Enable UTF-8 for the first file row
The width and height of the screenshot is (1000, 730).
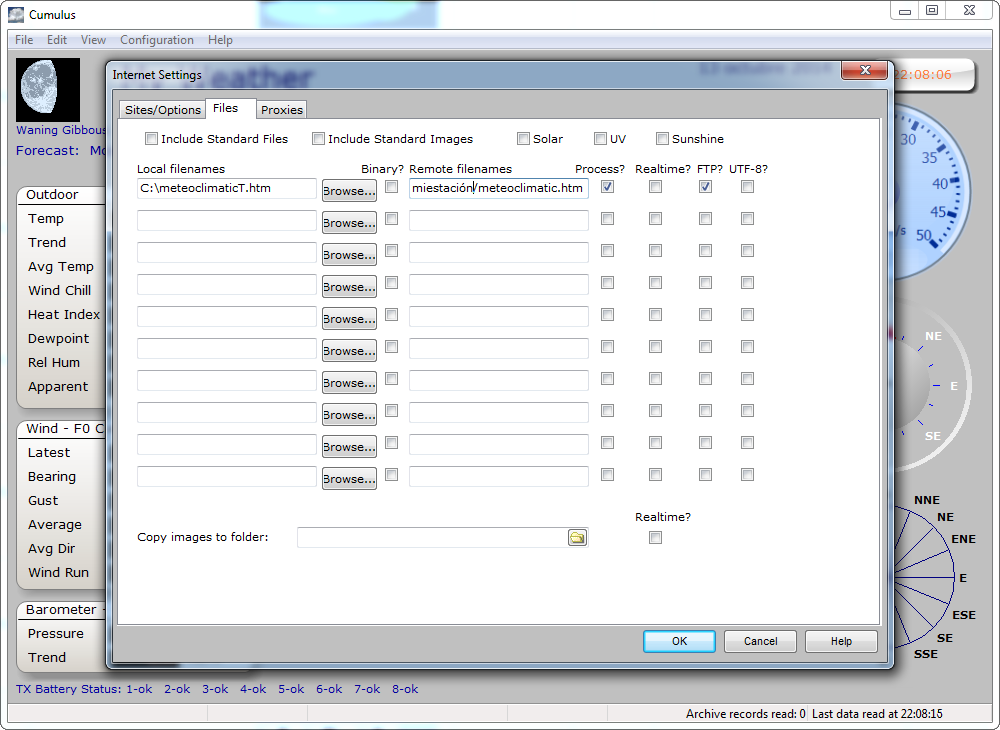point(748,187)
